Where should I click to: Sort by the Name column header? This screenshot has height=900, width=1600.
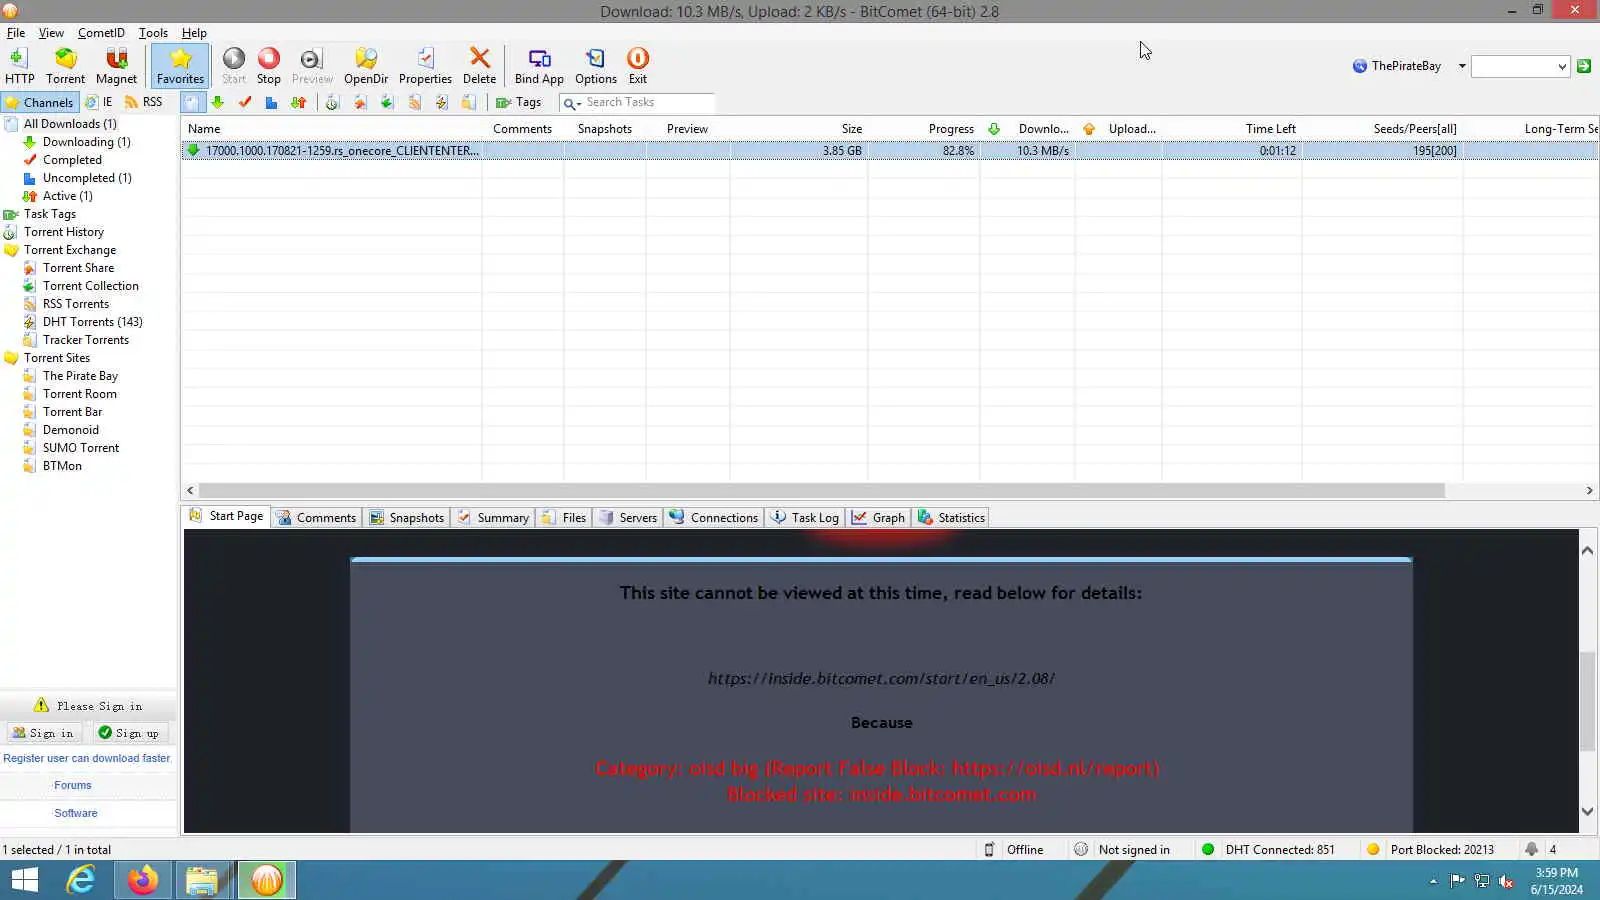[x=333, y=129]
